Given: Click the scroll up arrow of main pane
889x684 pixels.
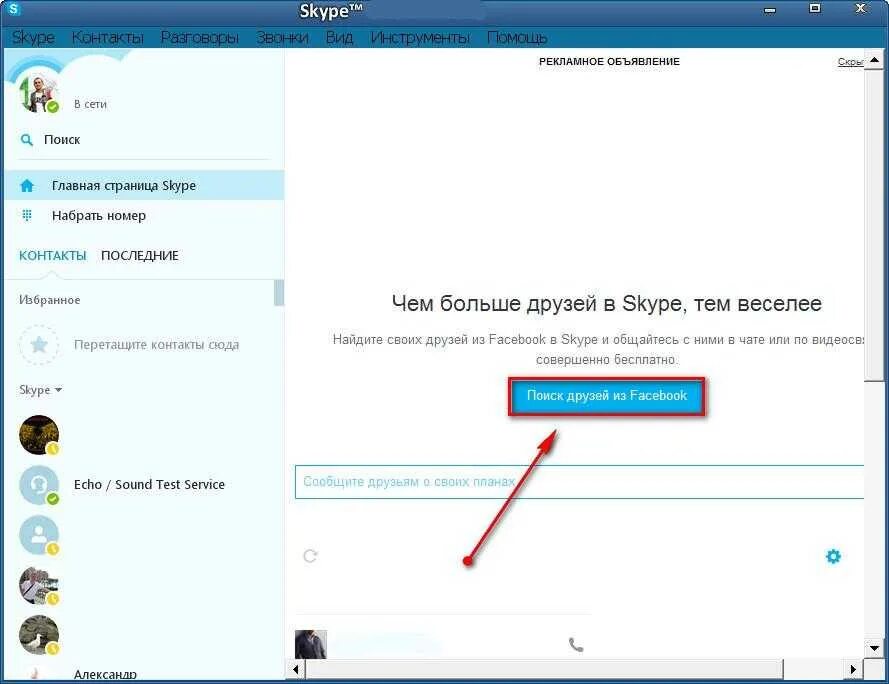Looking at the screenshot, I should 874,60.
